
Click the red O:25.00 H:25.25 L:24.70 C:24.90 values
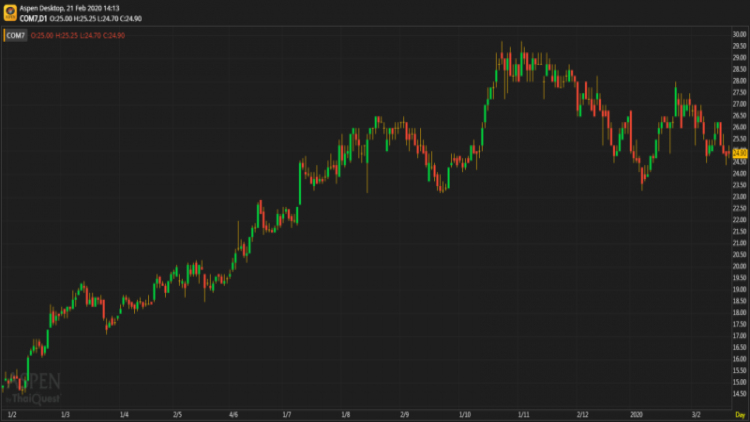click(78, 35)
